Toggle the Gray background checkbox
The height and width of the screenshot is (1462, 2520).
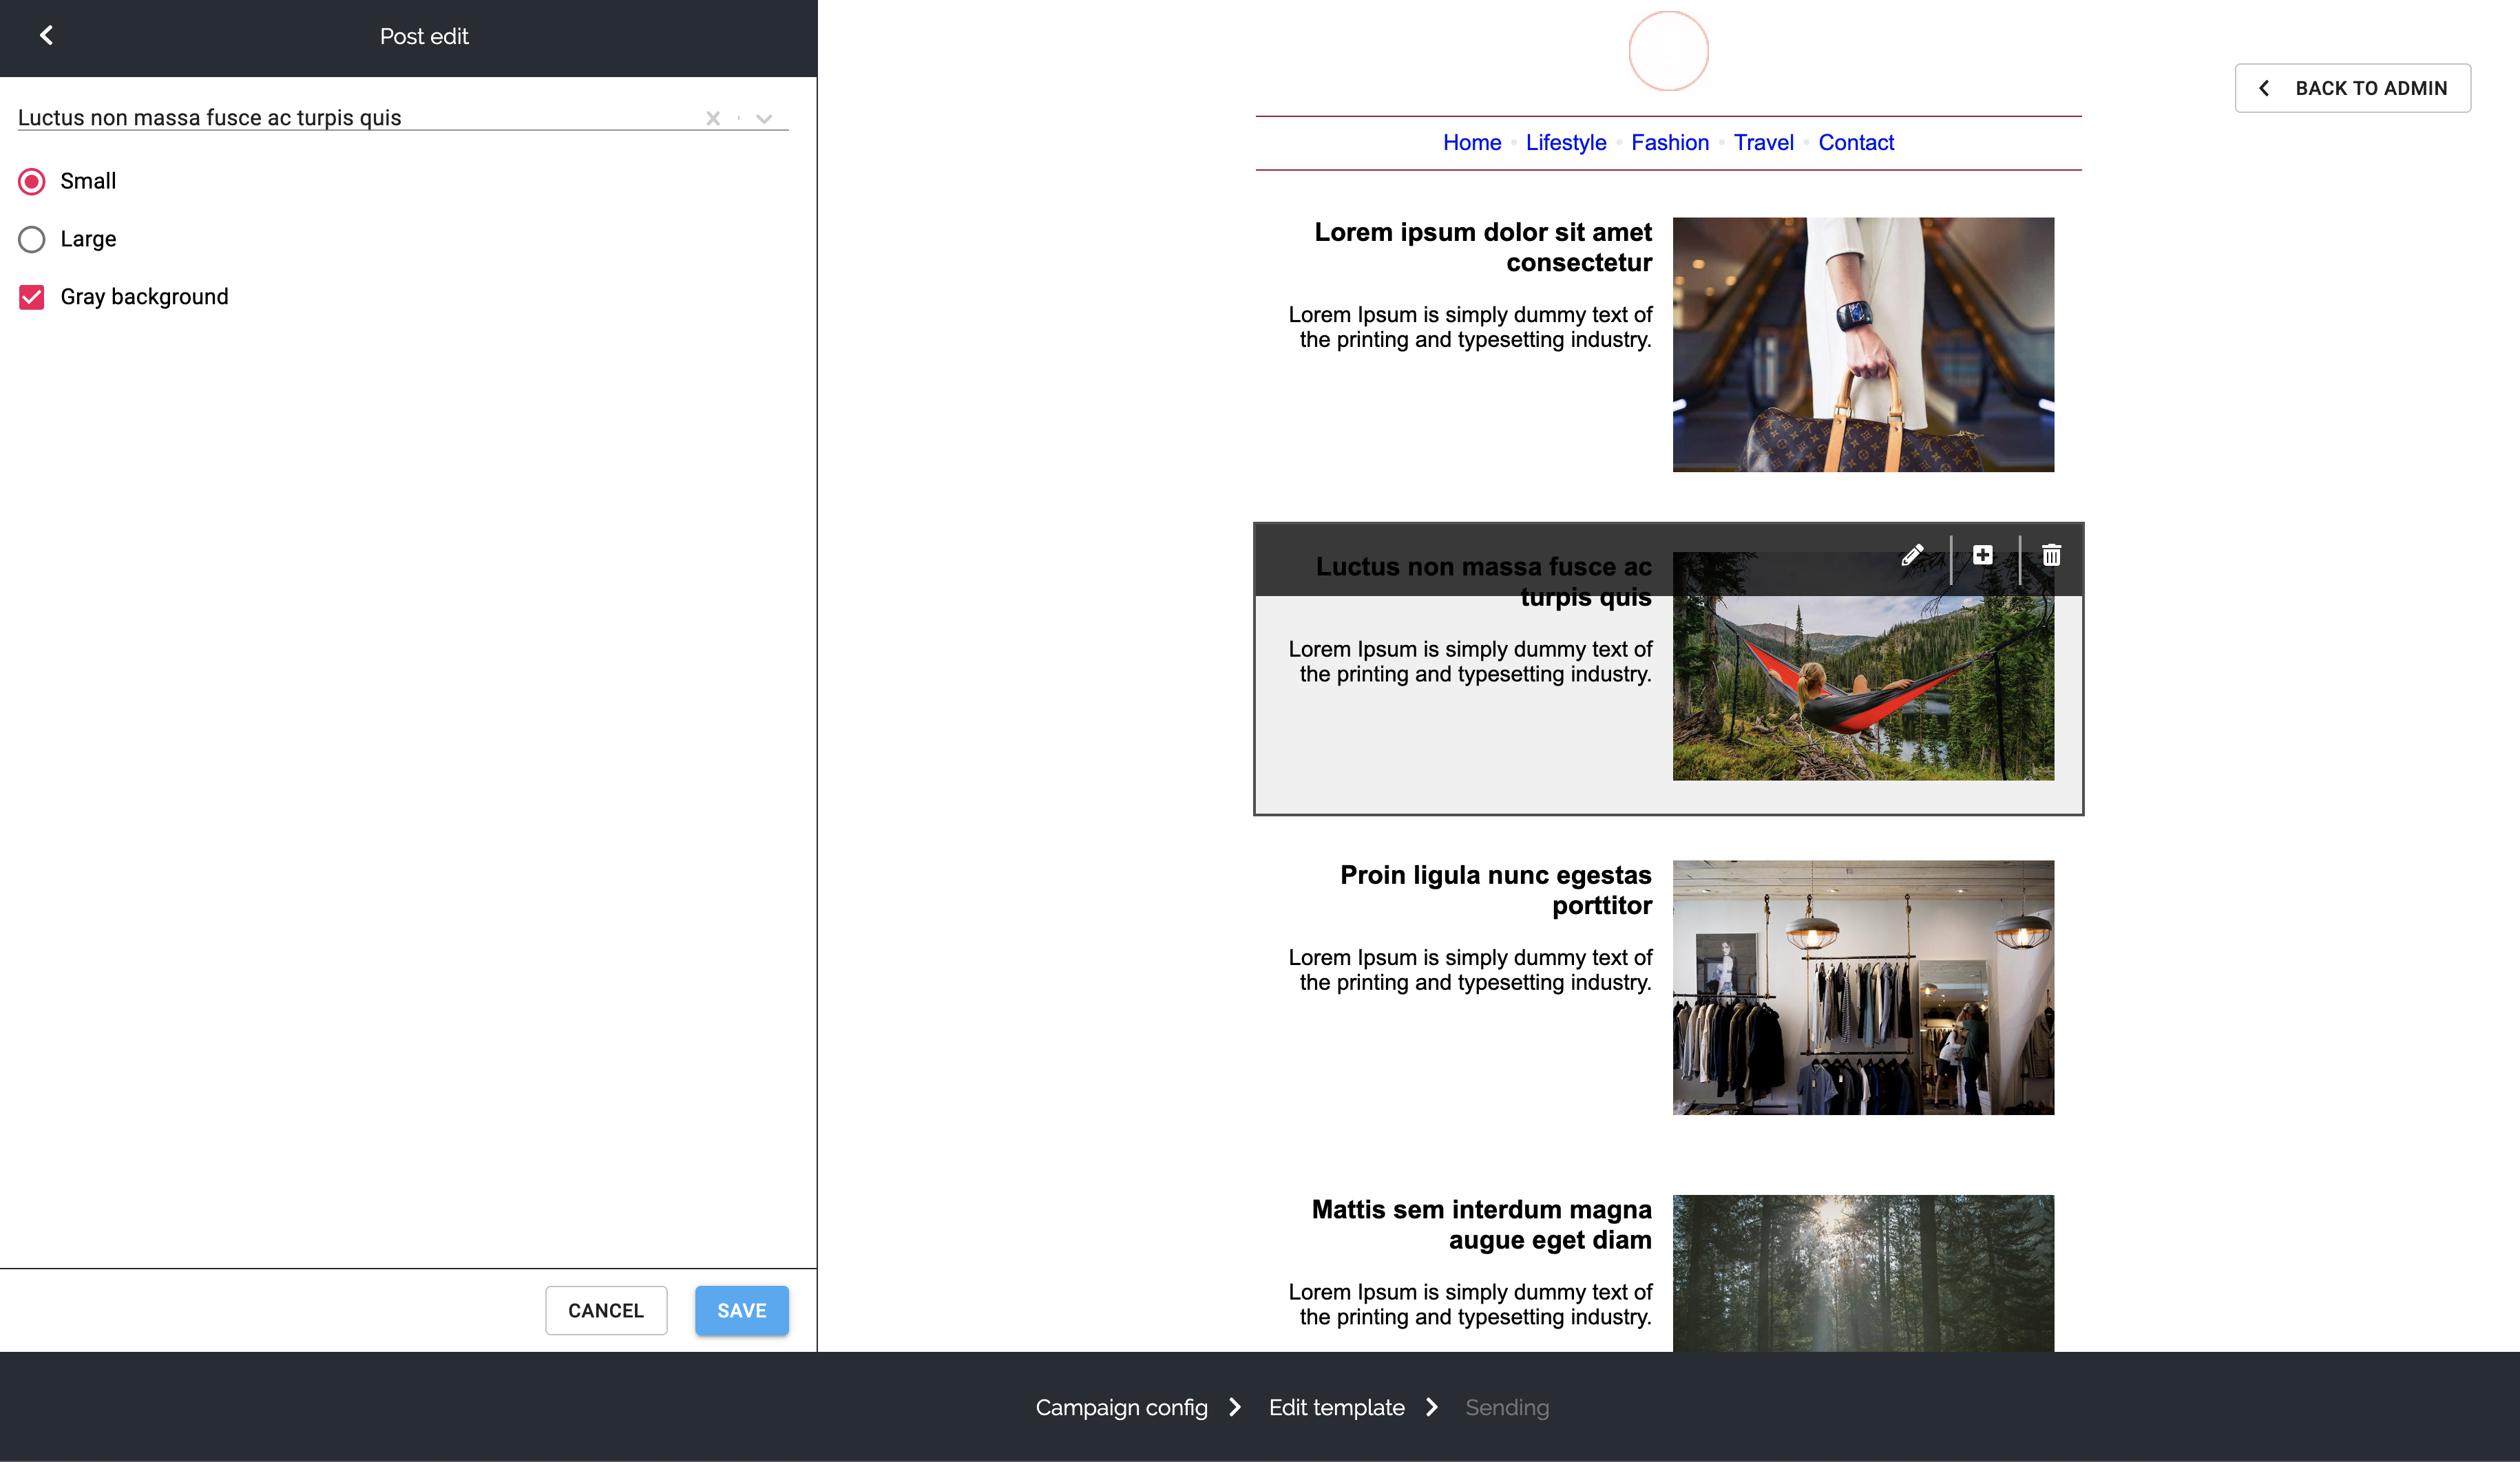[x=32, y=297]
